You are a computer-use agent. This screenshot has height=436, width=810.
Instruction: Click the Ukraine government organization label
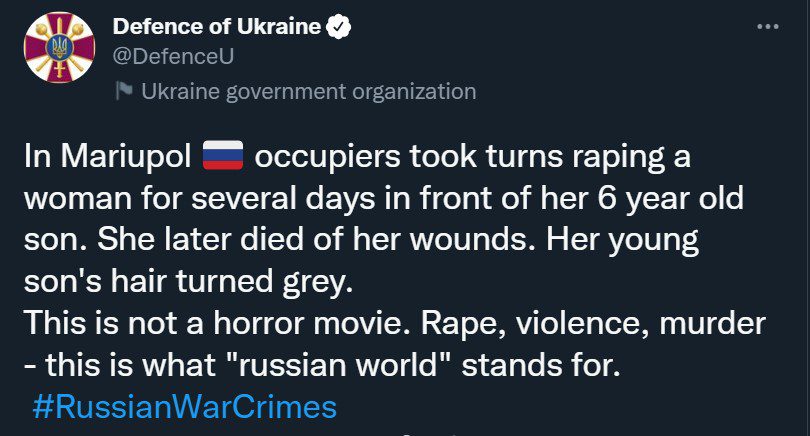pyautogui.click(x=308, y=91)
